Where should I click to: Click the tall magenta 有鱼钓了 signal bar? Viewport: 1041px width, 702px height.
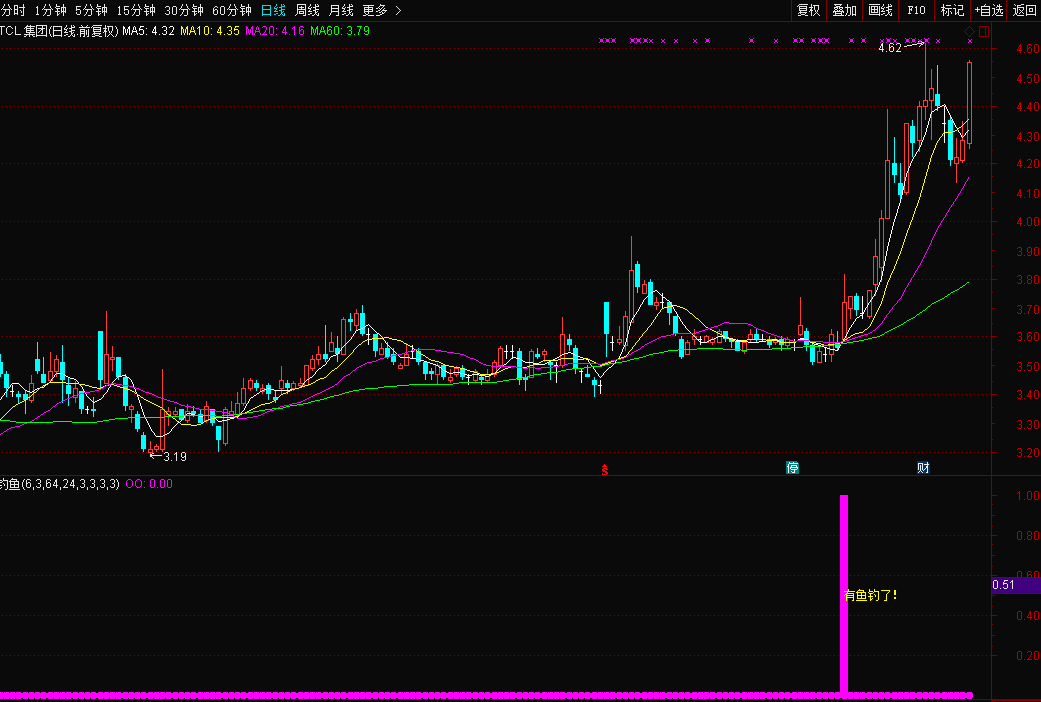pos(844,594)
